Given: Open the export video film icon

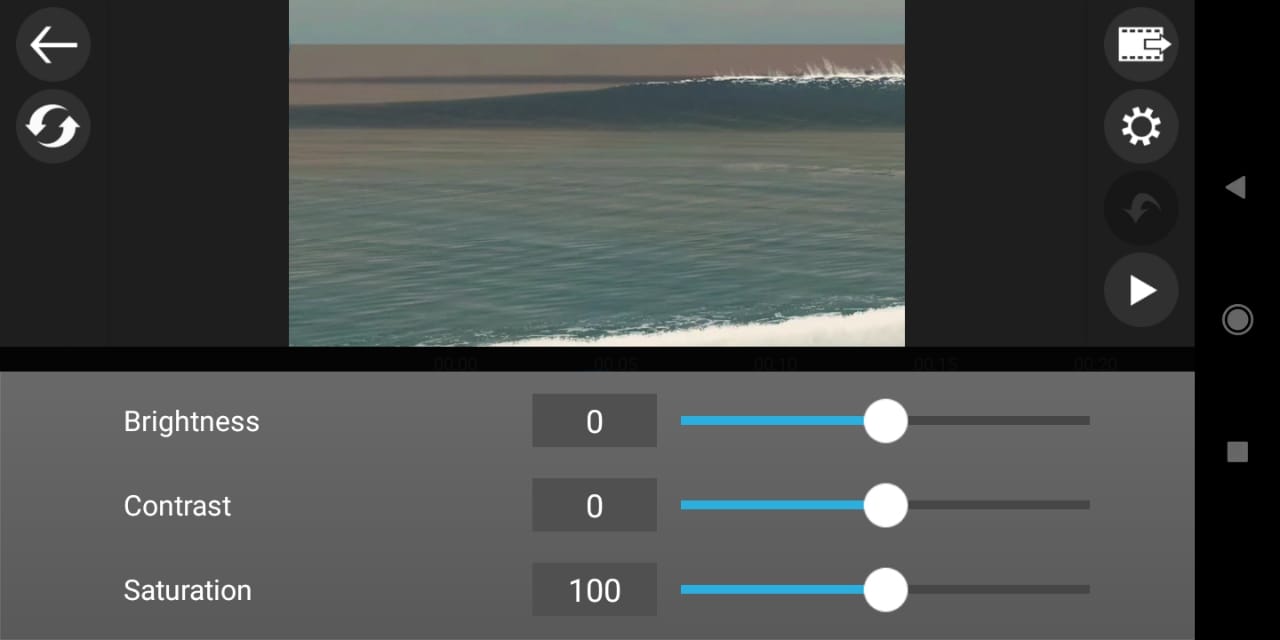Looking at the screenshot, I should pos(1141,45).
